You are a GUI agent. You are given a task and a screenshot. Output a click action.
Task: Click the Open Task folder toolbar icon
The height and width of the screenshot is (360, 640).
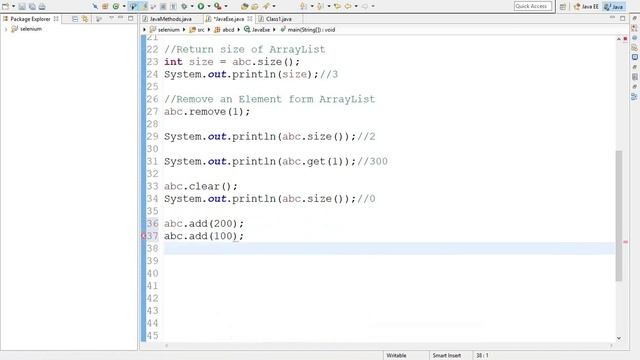[x=255, y=6]
